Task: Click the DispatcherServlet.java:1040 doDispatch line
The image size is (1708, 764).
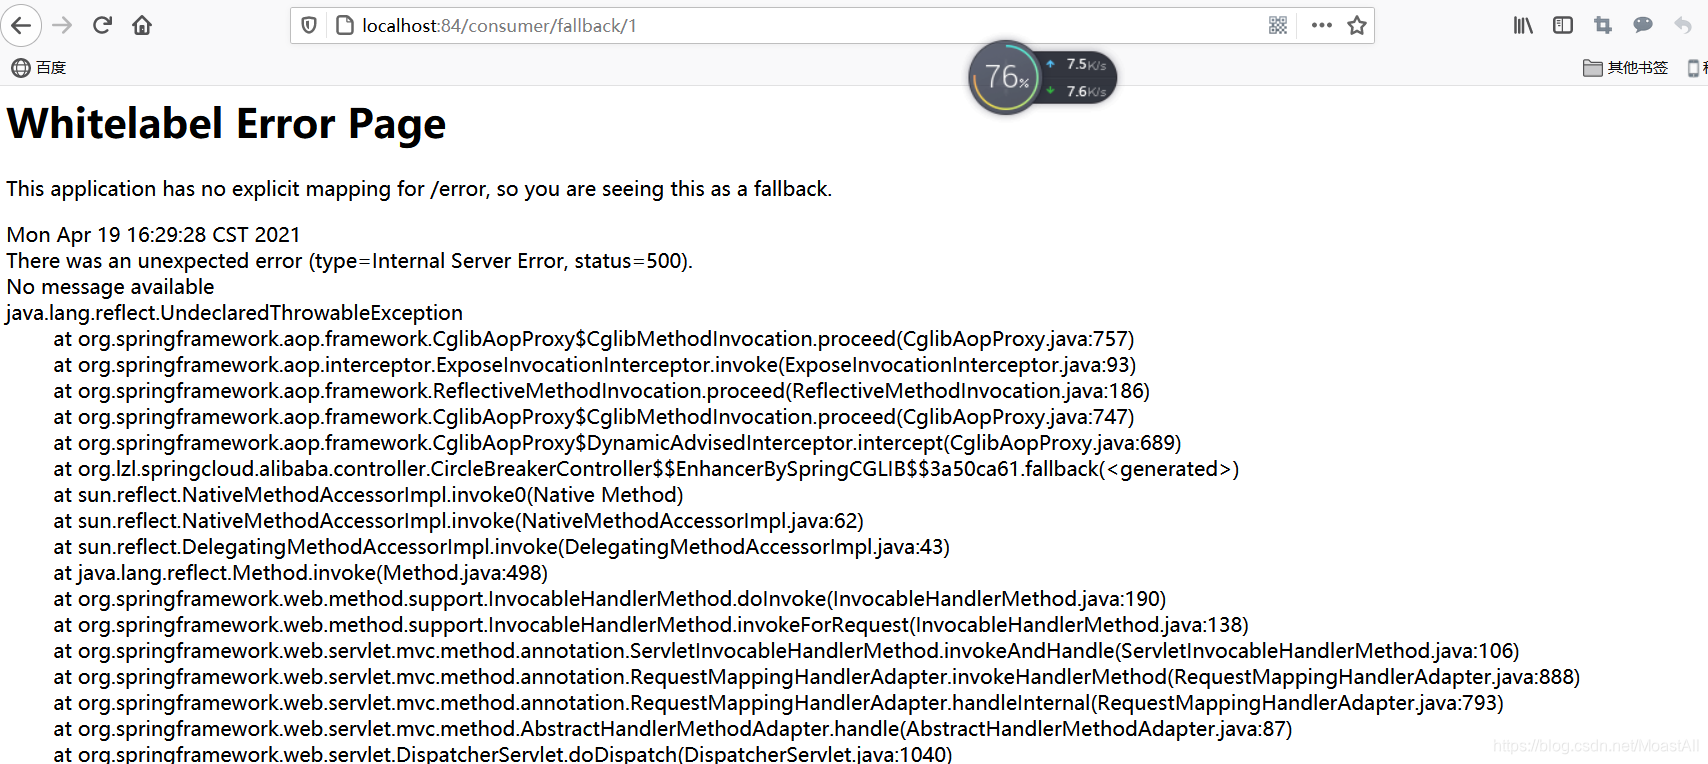Action: click(503, 754)
